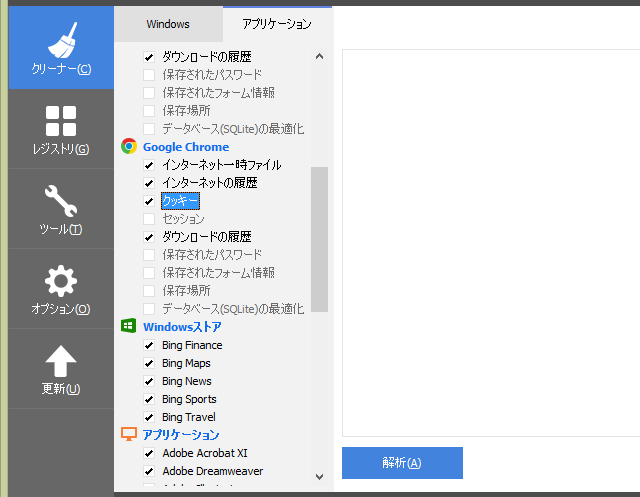The height and width of the screenshot is (497, 640).
Task: Start analysis with the 解析(A) button
Action: [x=402, y=463]
